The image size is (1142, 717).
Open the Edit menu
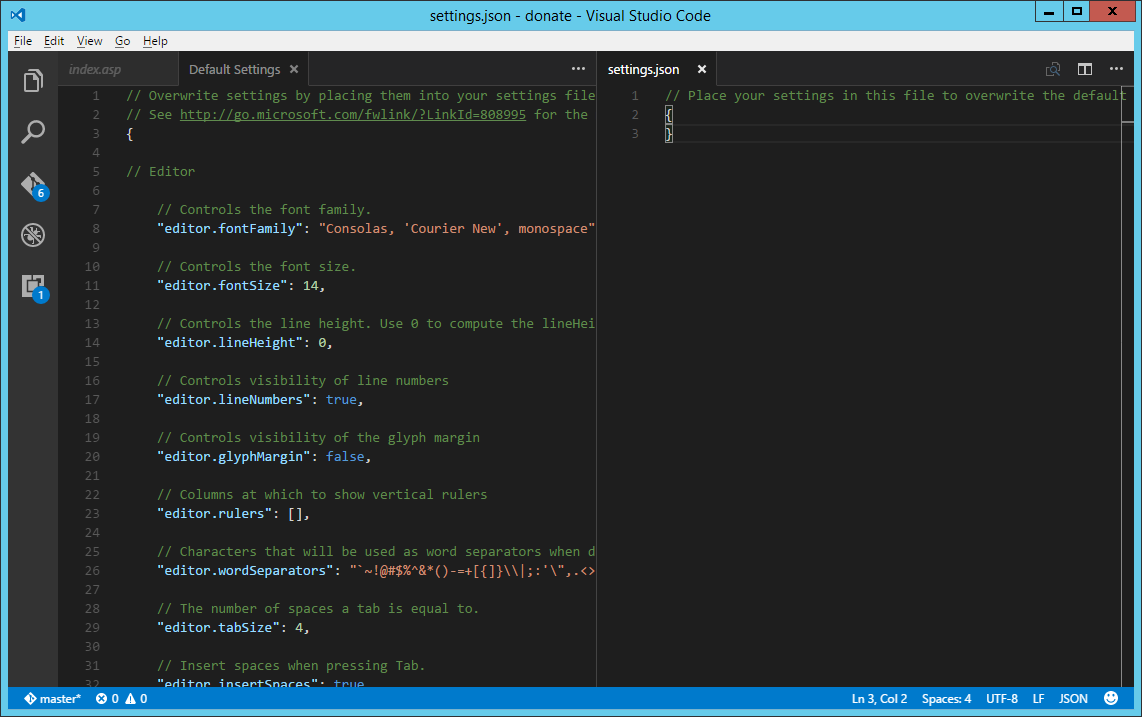54,41
